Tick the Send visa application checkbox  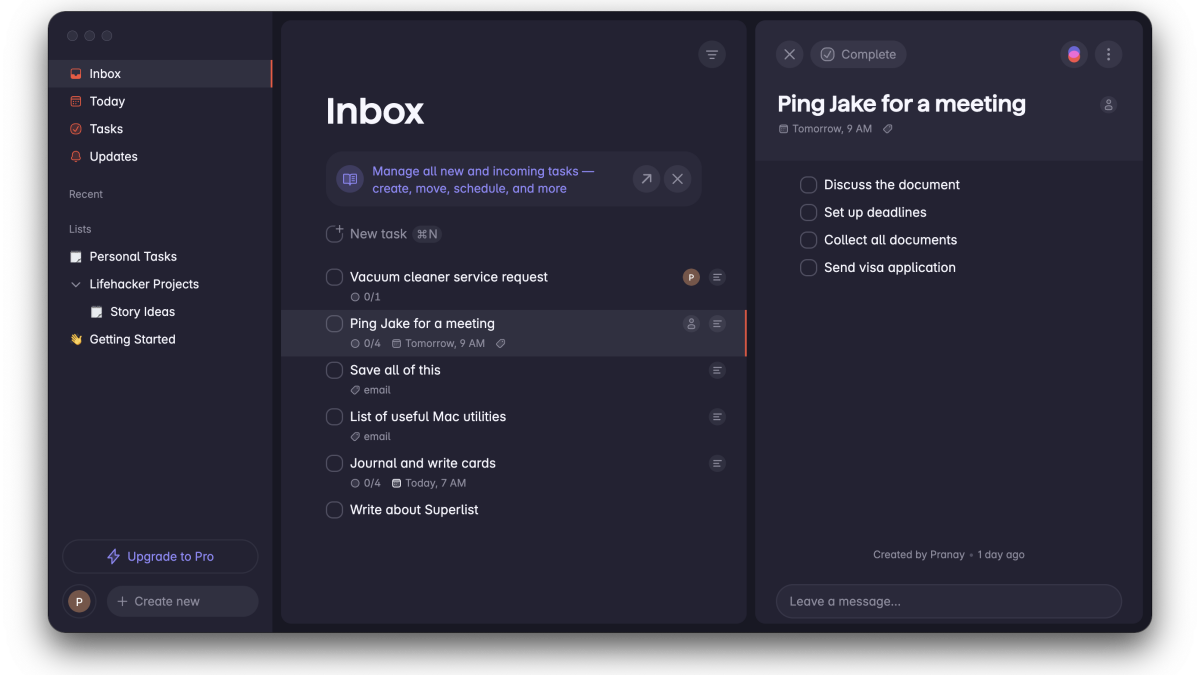(809, 268)
